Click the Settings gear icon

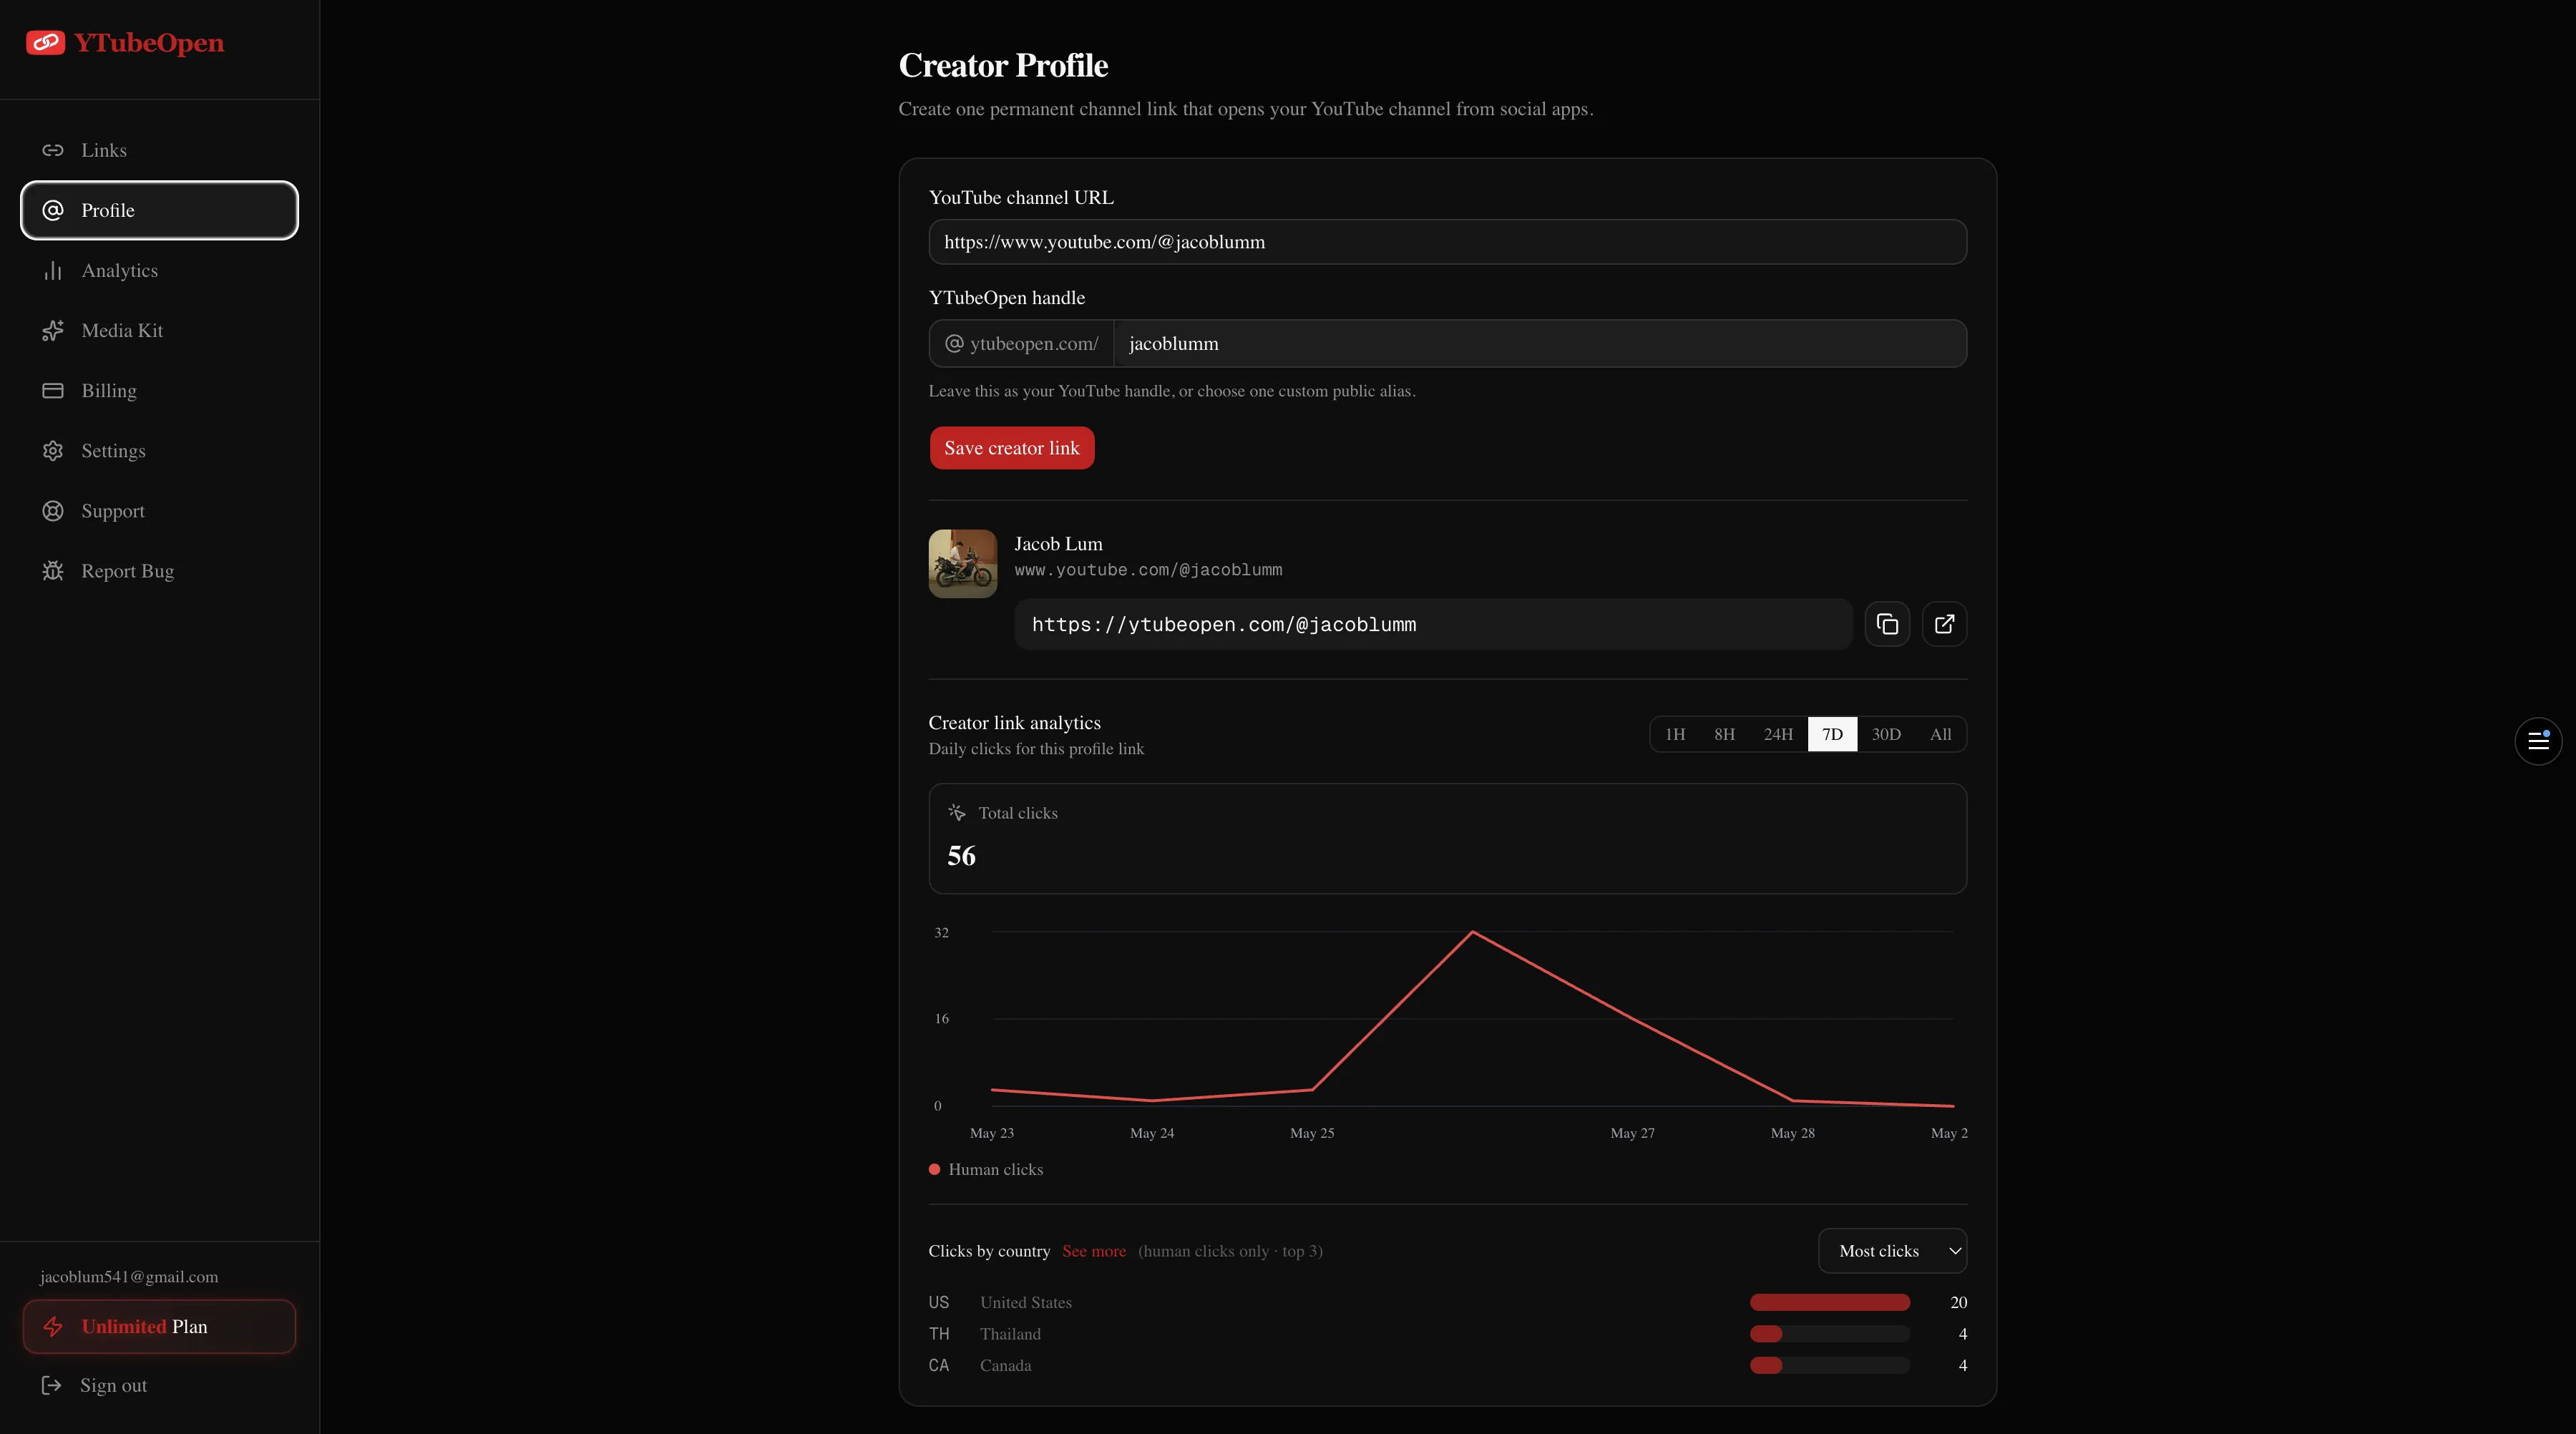point(53,450)
